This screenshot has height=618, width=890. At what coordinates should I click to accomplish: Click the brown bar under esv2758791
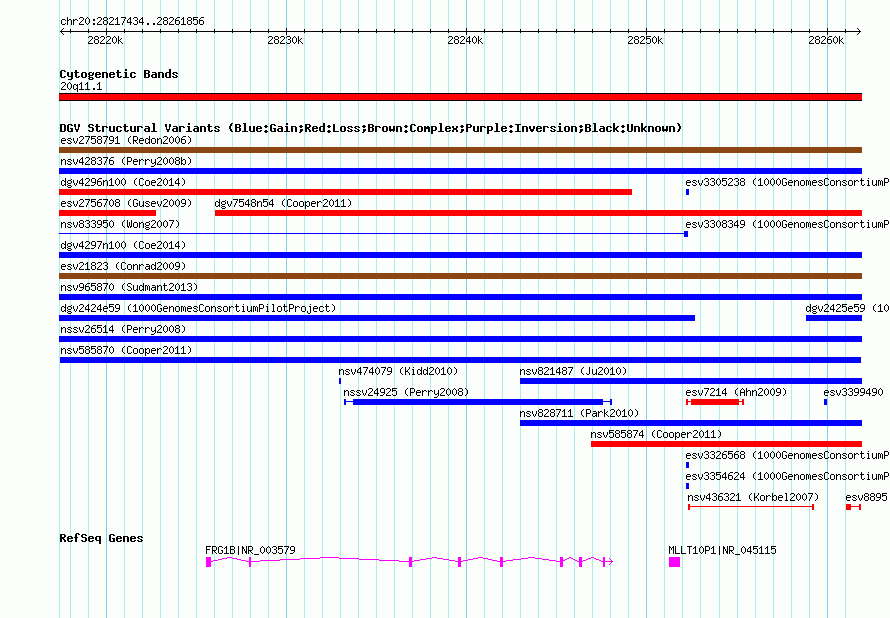pyautogui.click(x=460, y=150)
